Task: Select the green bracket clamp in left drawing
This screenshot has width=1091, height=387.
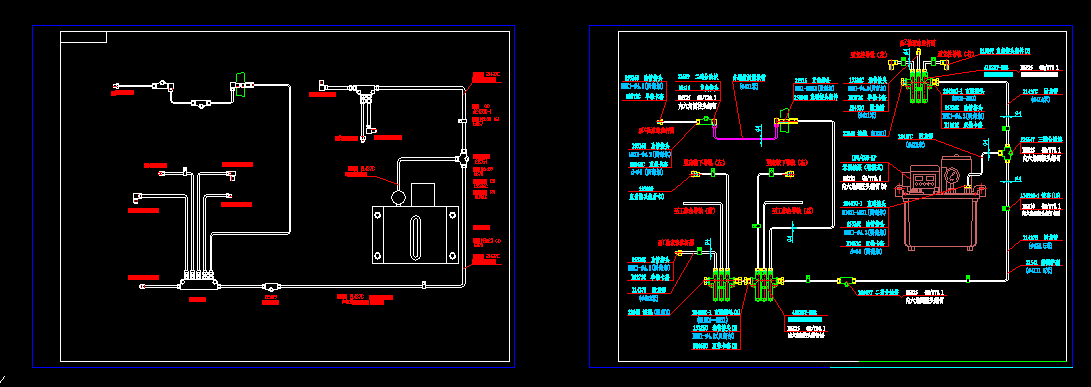Action: [x=241, y=84]
